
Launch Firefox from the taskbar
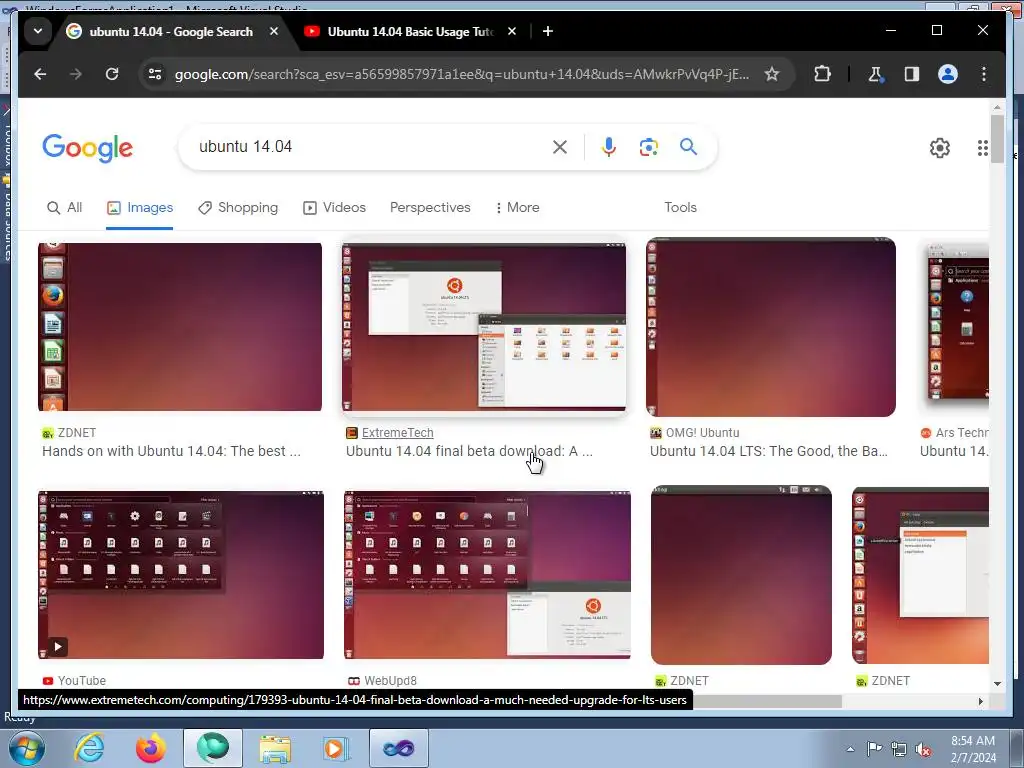pyautogui.click(x=151, y=748)
